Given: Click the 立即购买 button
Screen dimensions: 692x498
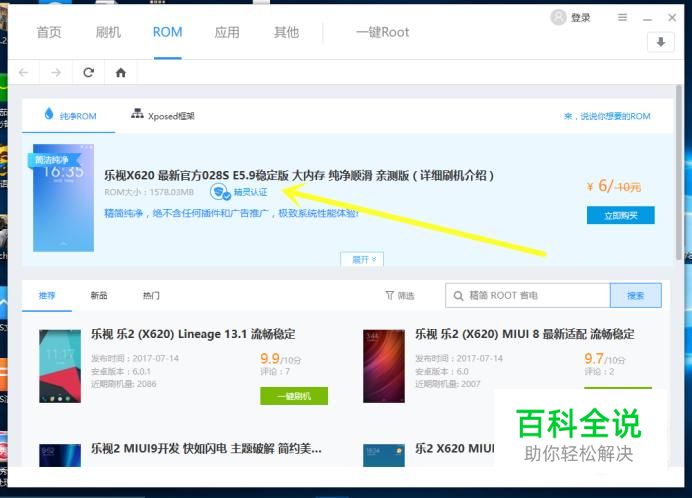Looking at the screenshot, I should pyautogui.click(x=621, y=215).
